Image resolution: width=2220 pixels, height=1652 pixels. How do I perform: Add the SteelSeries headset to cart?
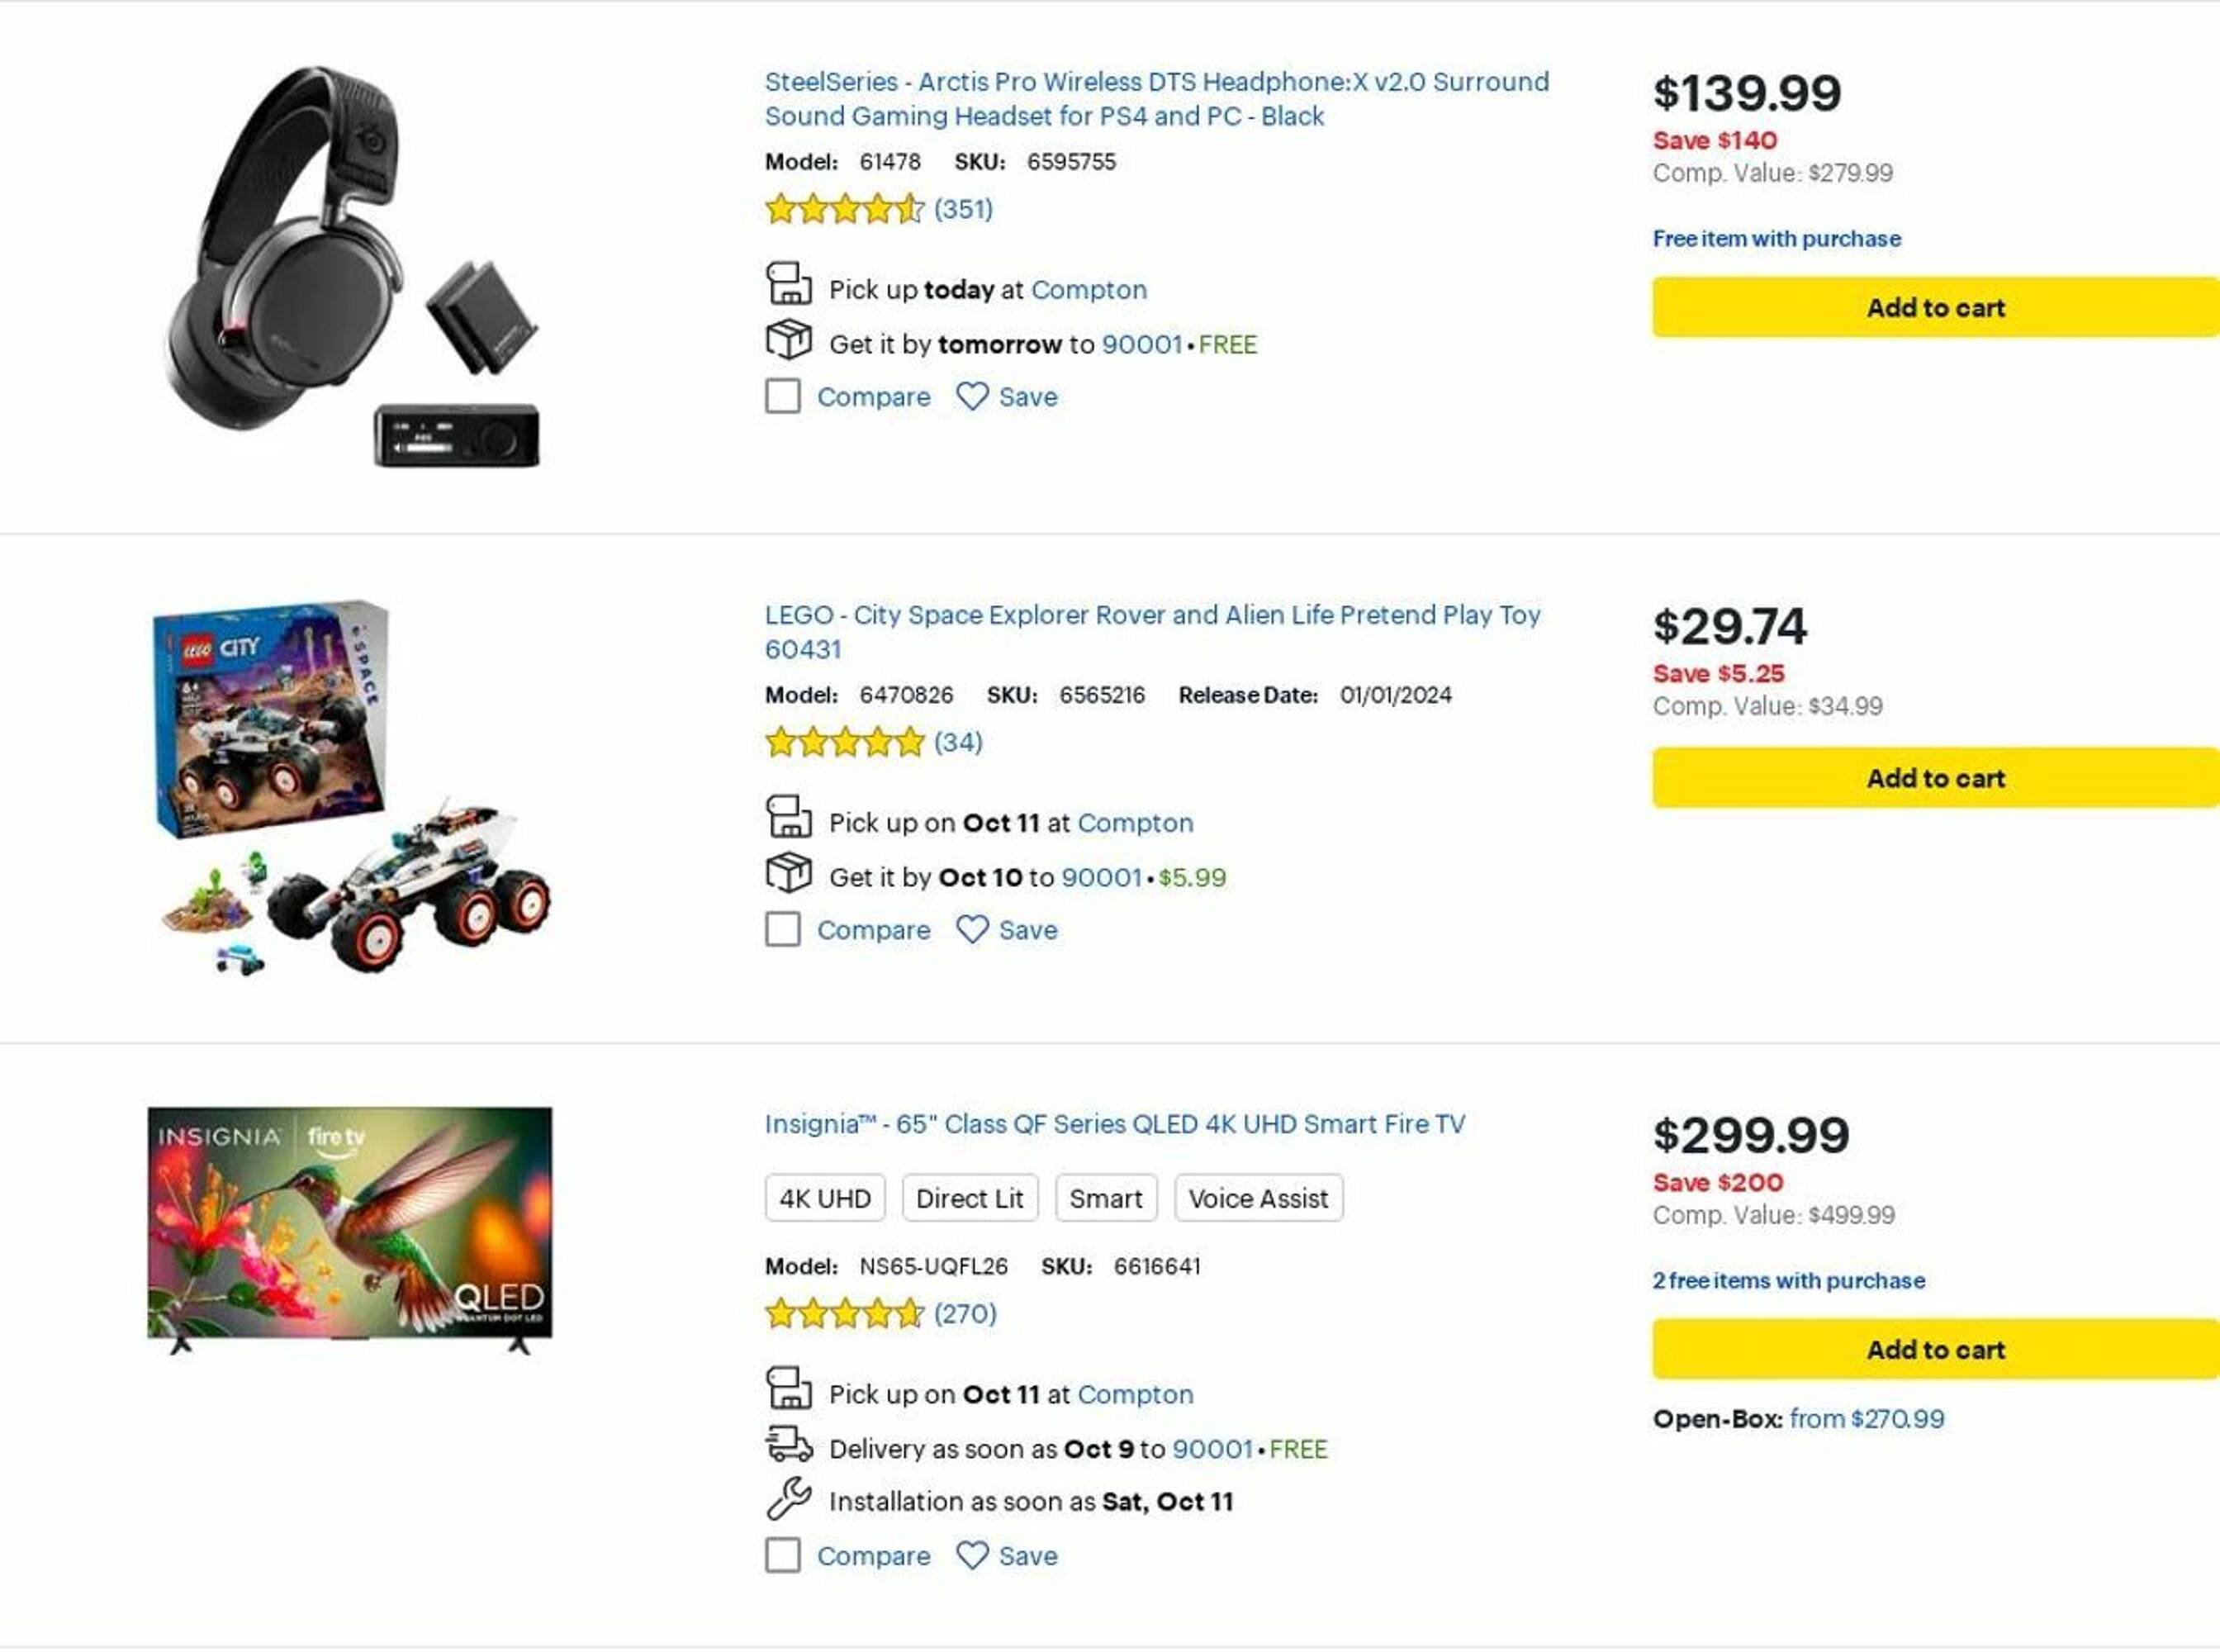(x=1935, y=308)
